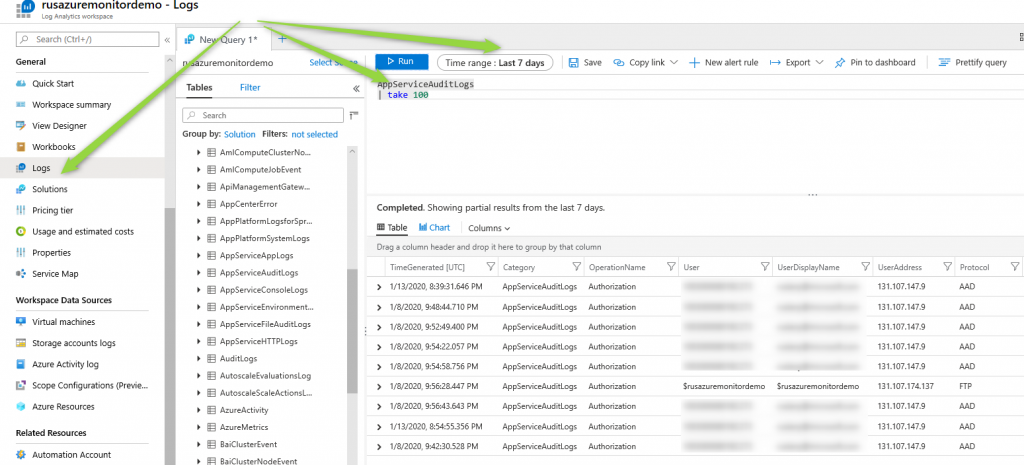
Task: Switch to the Tables tab
Action: [199, 87]
